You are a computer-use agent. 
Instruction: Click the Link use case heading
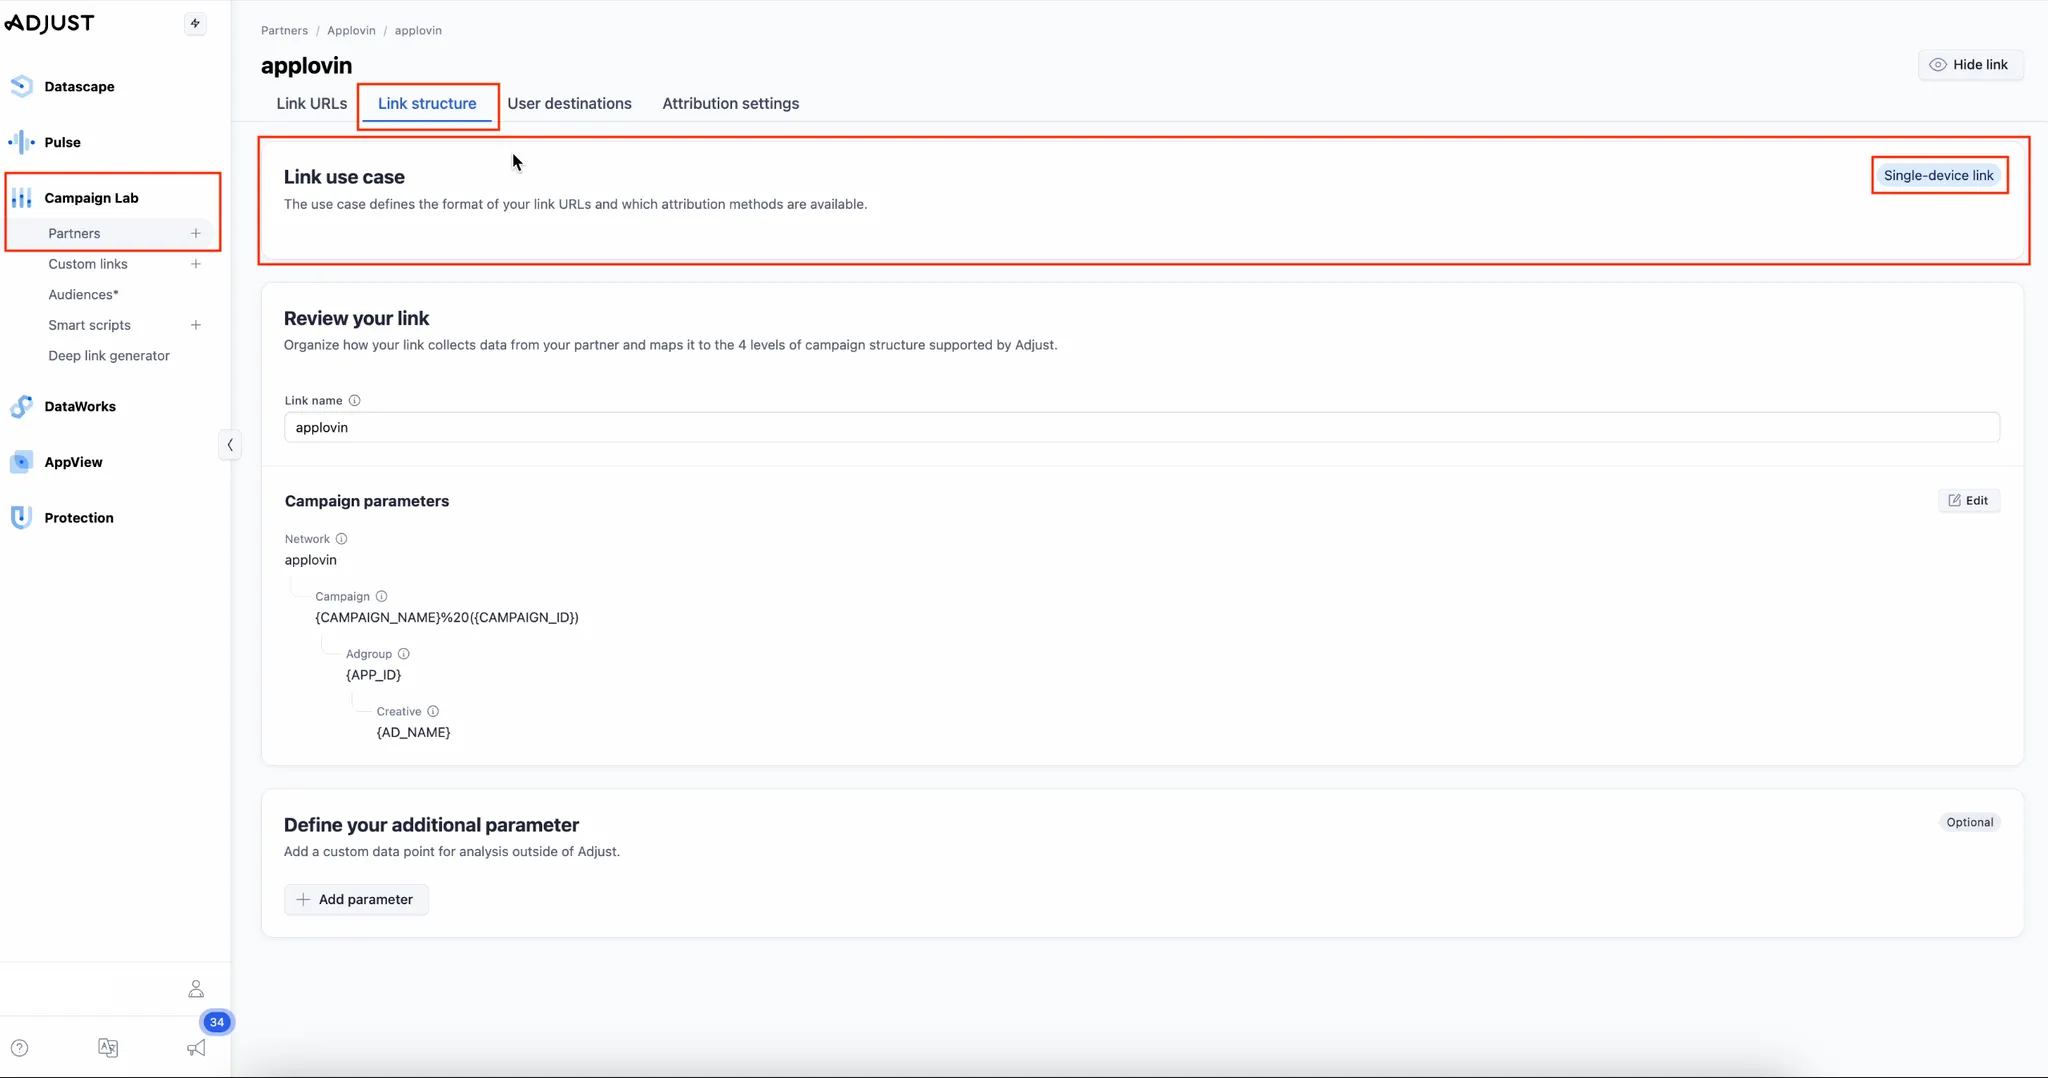click(x=344, y=177)
